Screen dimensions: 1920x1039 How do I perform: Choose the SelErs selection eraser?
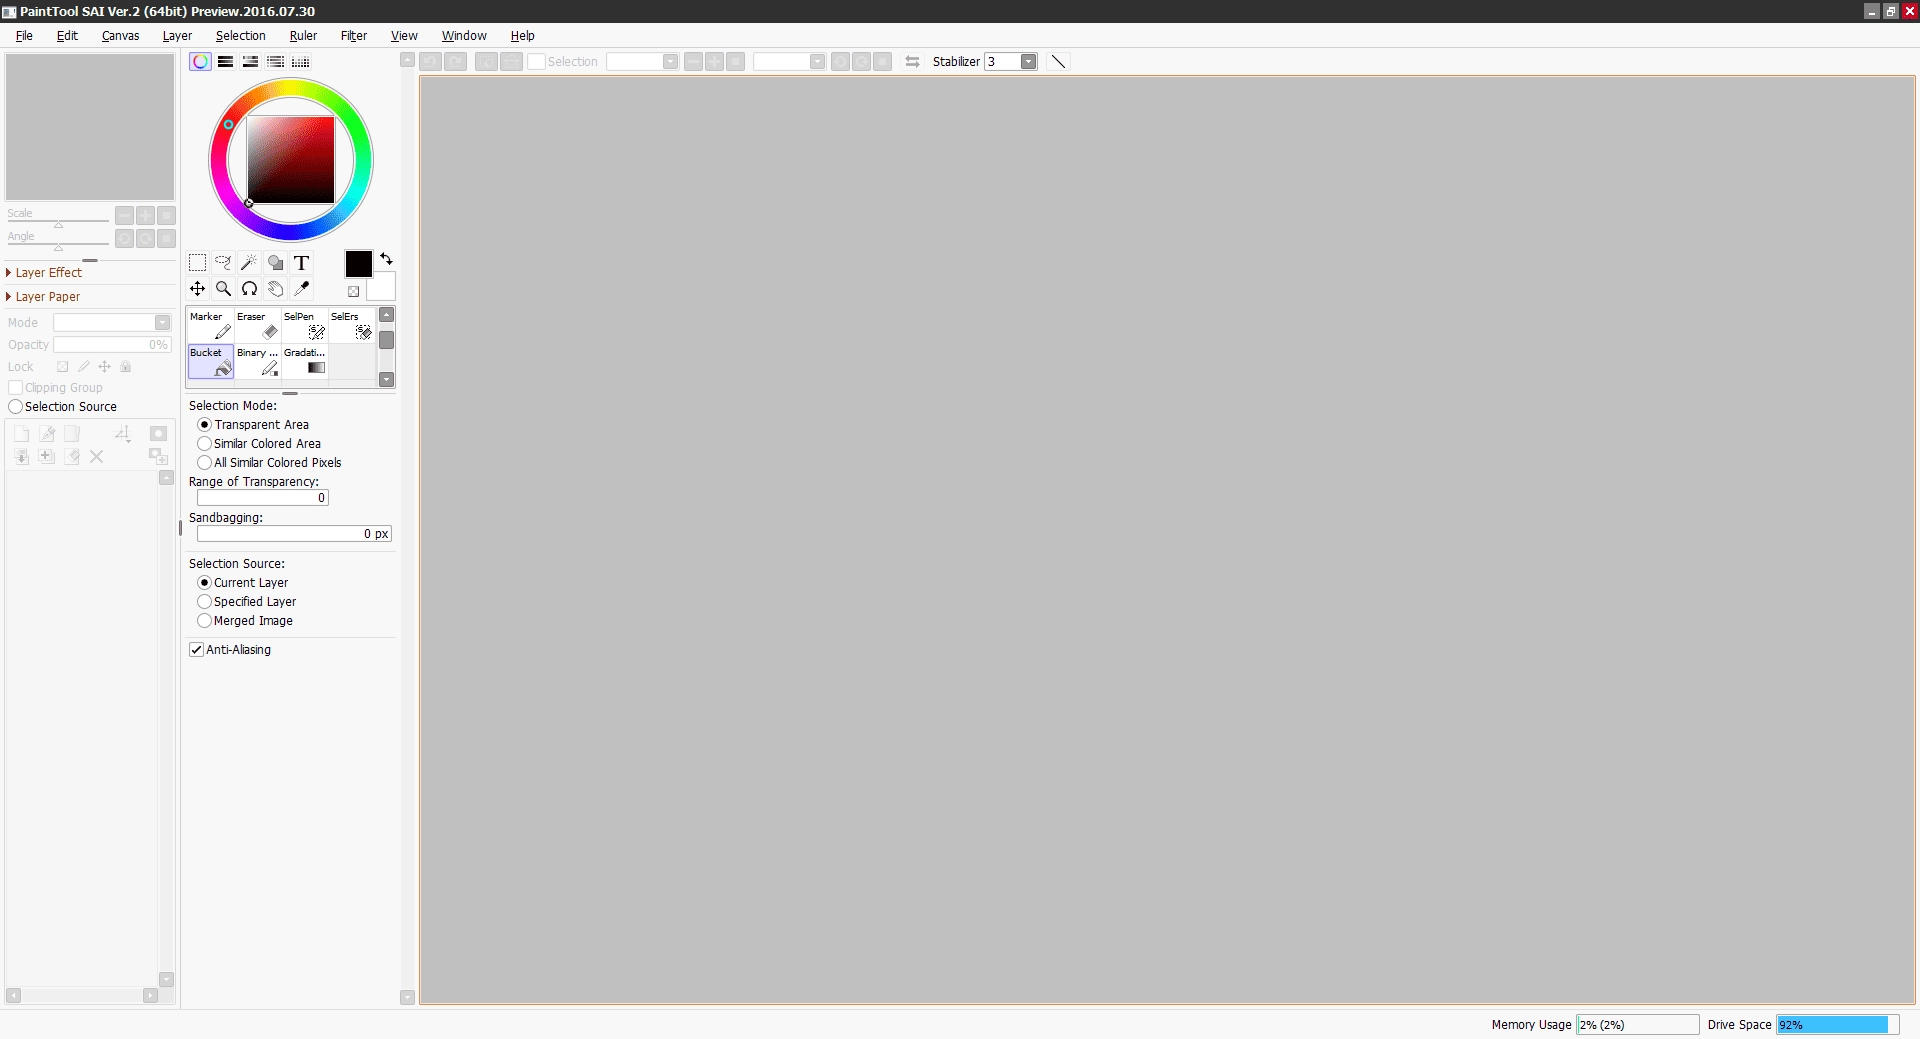tap(352, 326)
